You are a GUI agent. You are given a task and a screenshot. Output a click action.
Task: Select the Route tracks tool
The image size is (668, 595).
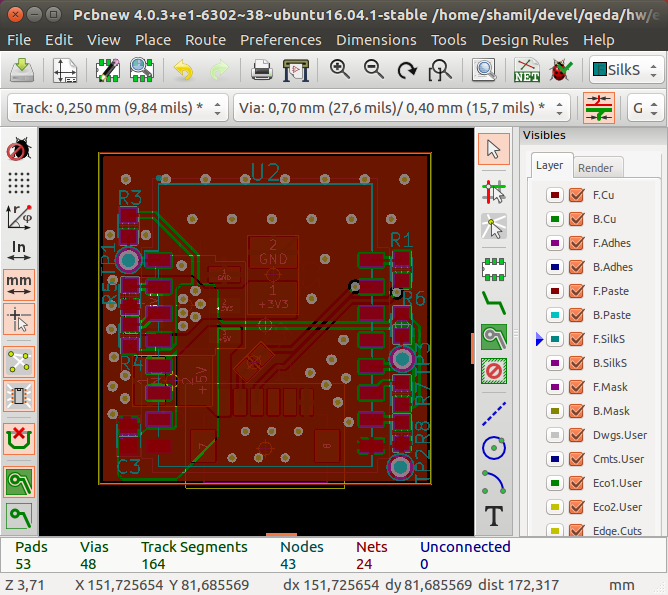click(x=494, y=303)
